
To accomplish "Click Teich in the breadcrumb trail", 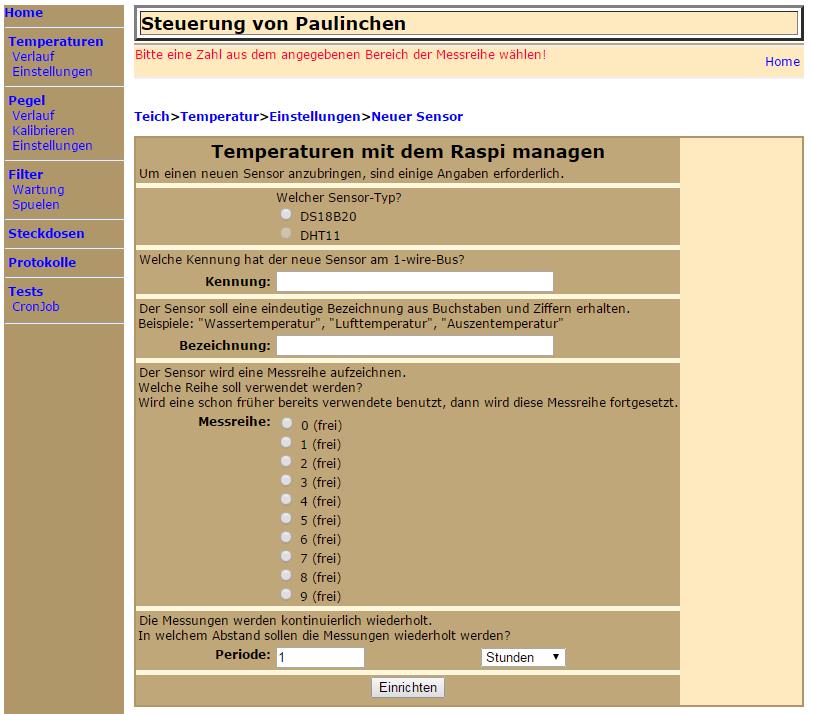I will [x=152, y=117].
